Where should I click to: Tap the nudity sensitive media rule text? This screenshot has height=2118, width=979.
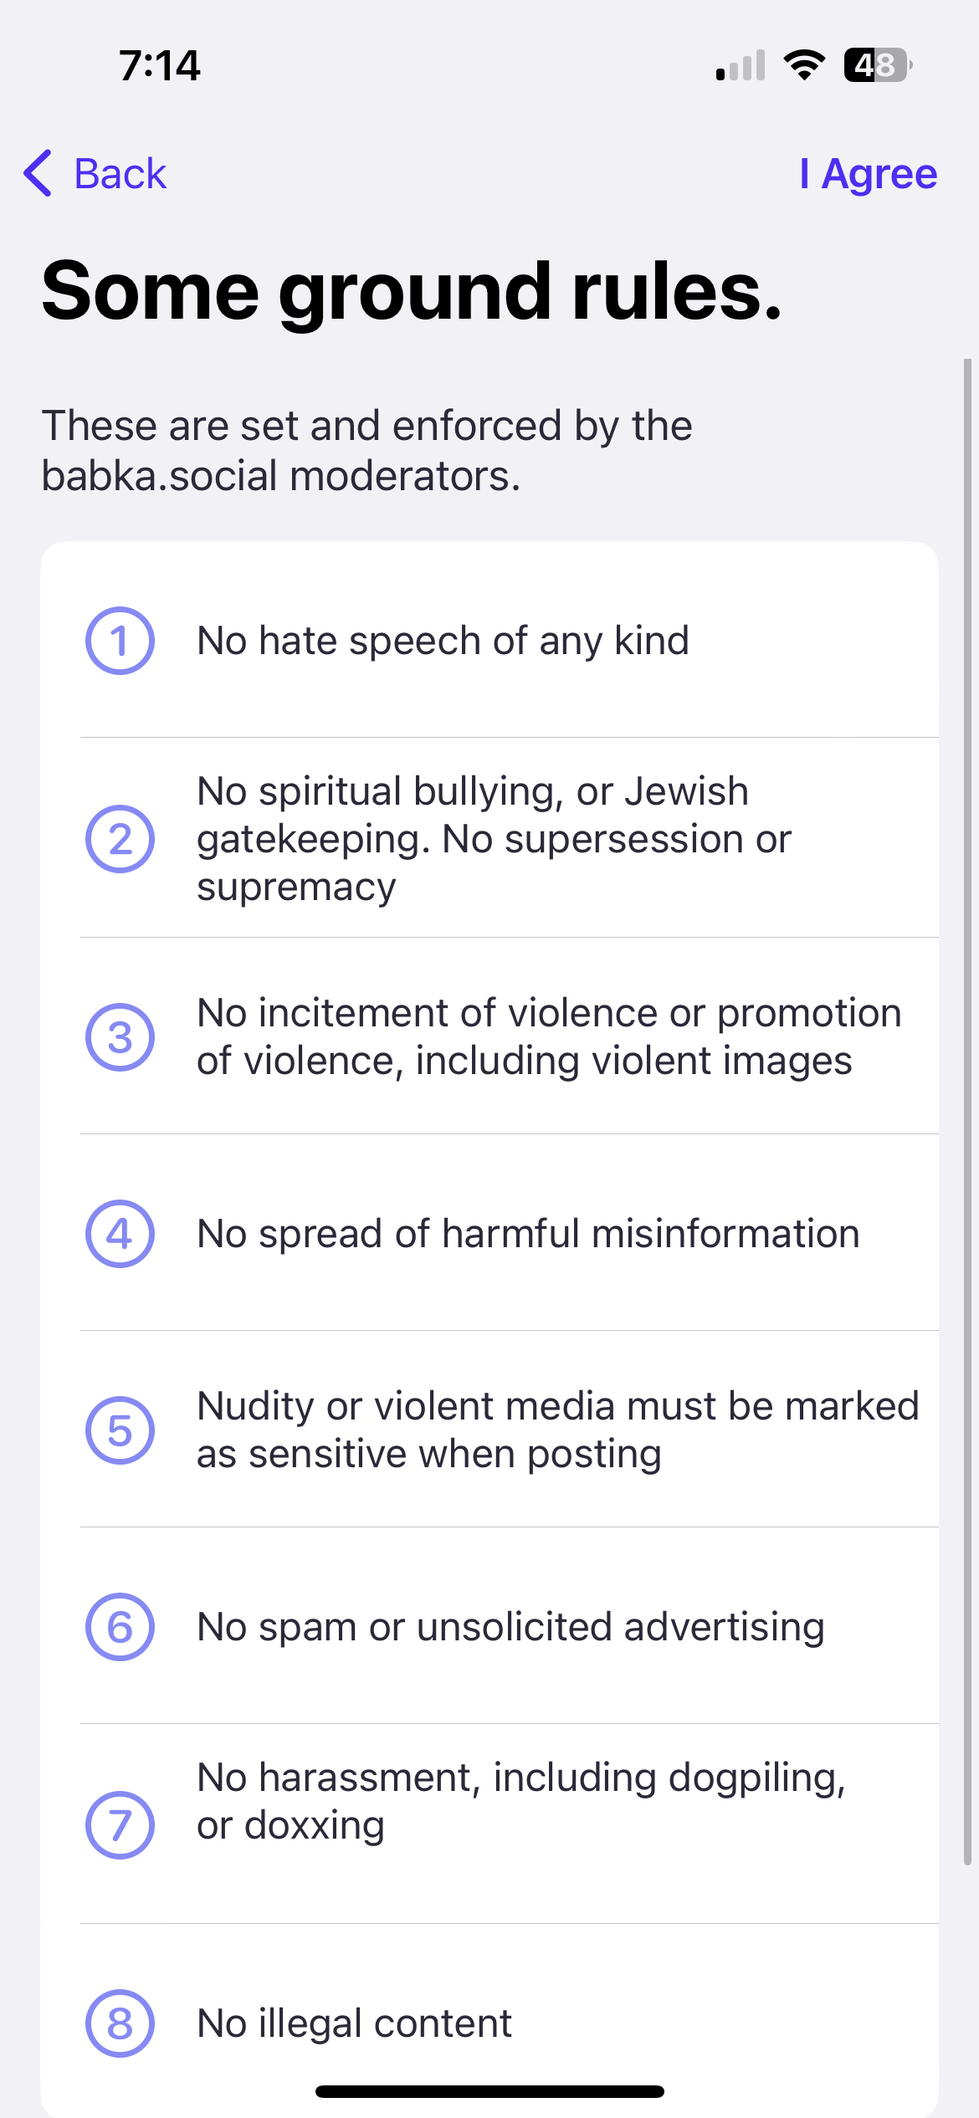pos(557,1431)
